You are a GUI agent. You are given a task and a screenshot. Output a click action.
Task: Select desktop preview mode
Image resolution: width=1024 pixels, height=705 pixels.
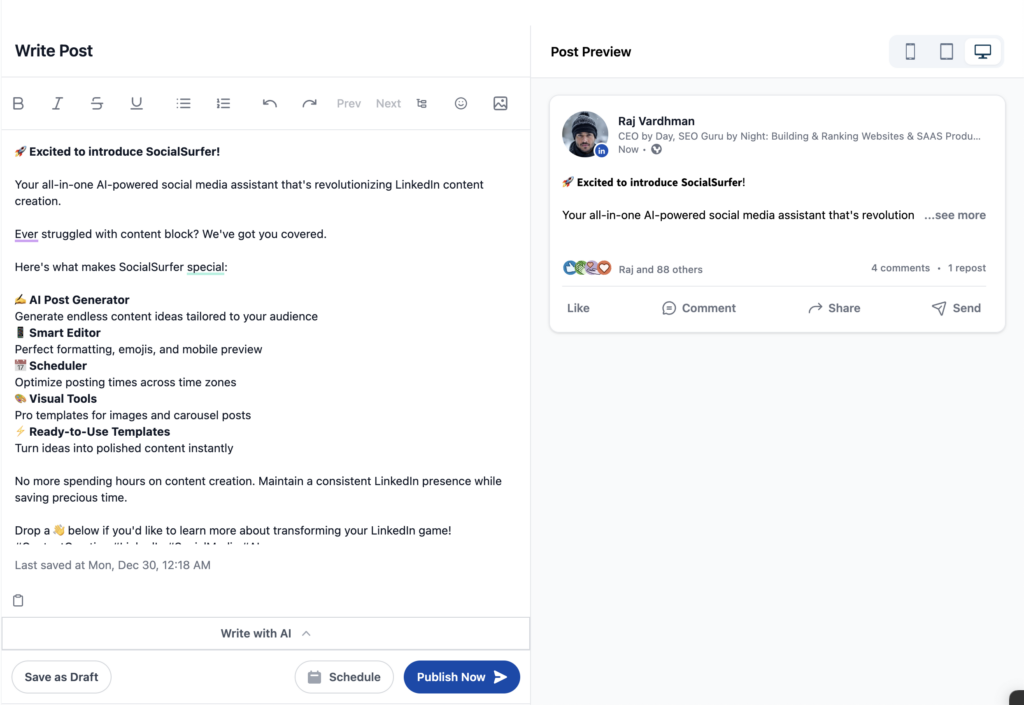point(982,51)
